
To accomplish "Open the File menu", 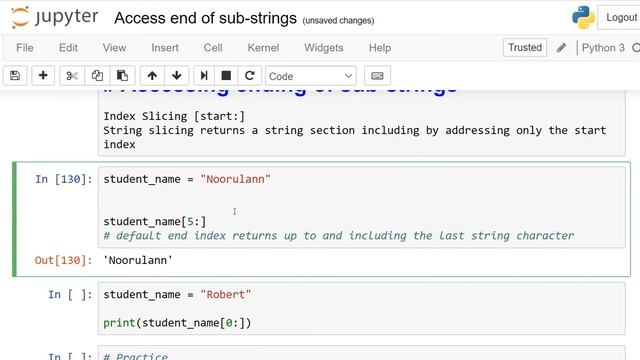I will pos(24,48).
